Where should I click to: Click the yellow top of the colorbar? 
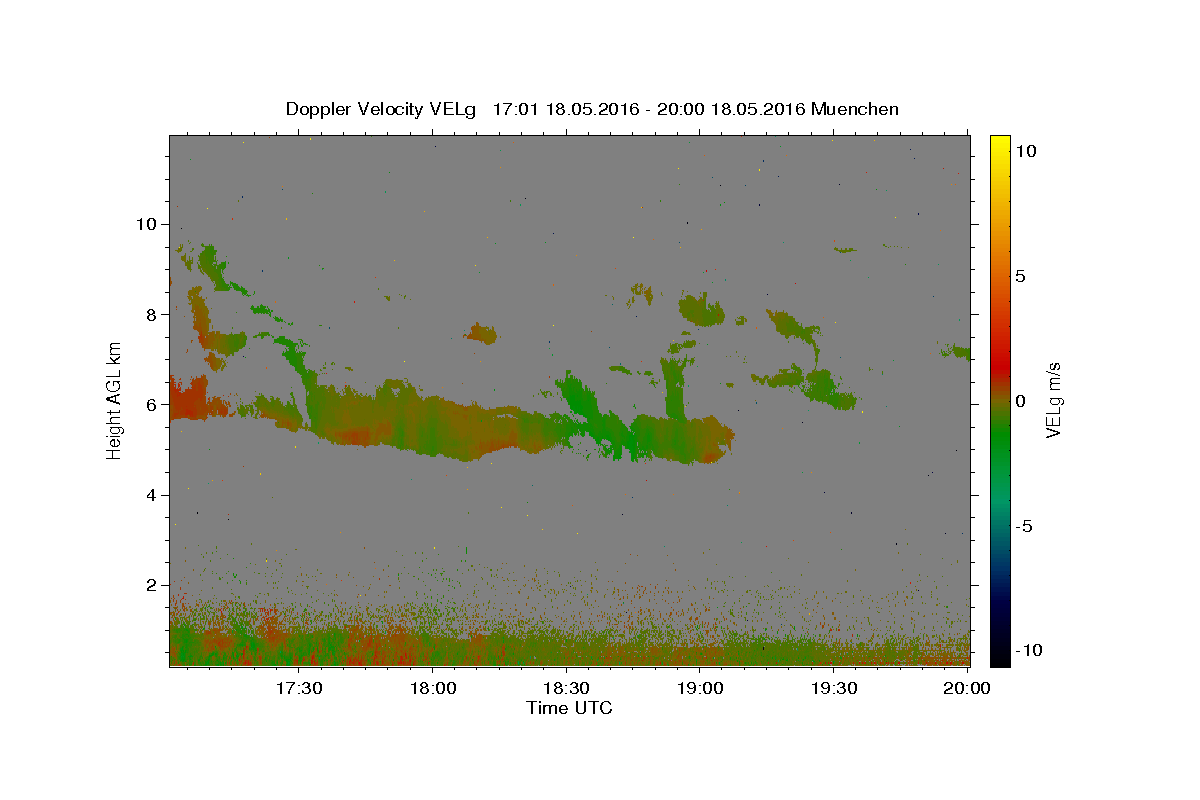(1000, 144)
